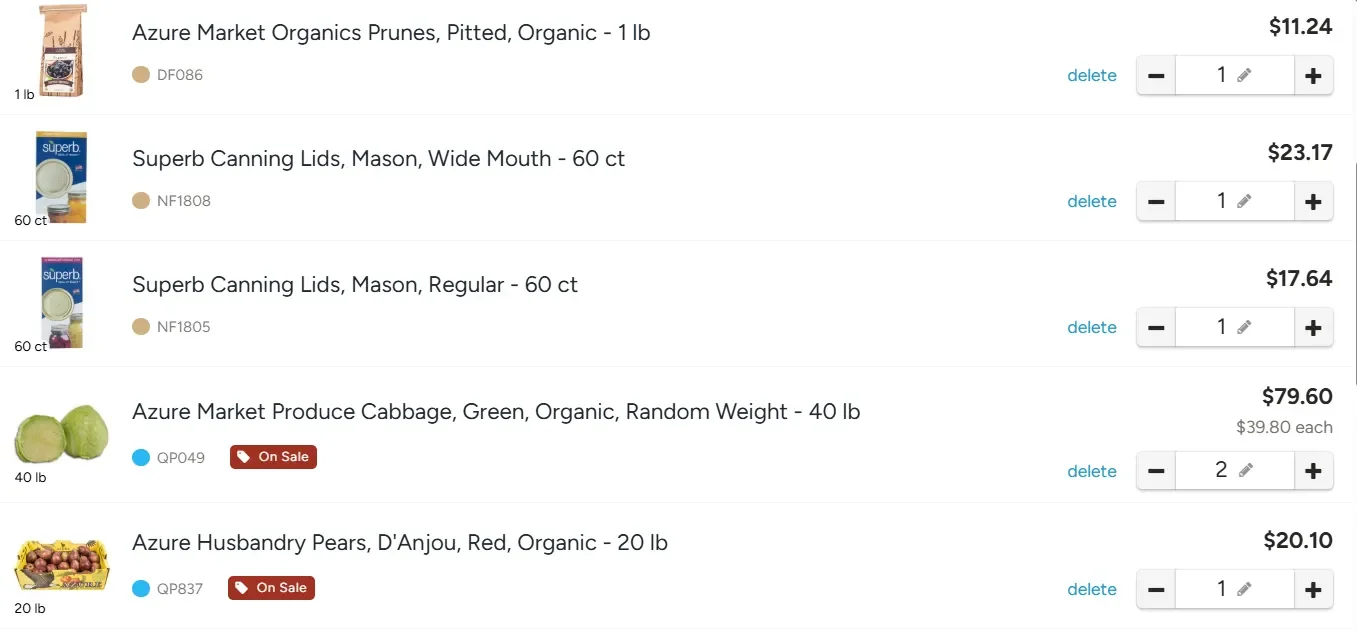1357x633 pixels.
Task: Remove D'Anjou Pears using delete link
Action: click(x=1092, y=589)
